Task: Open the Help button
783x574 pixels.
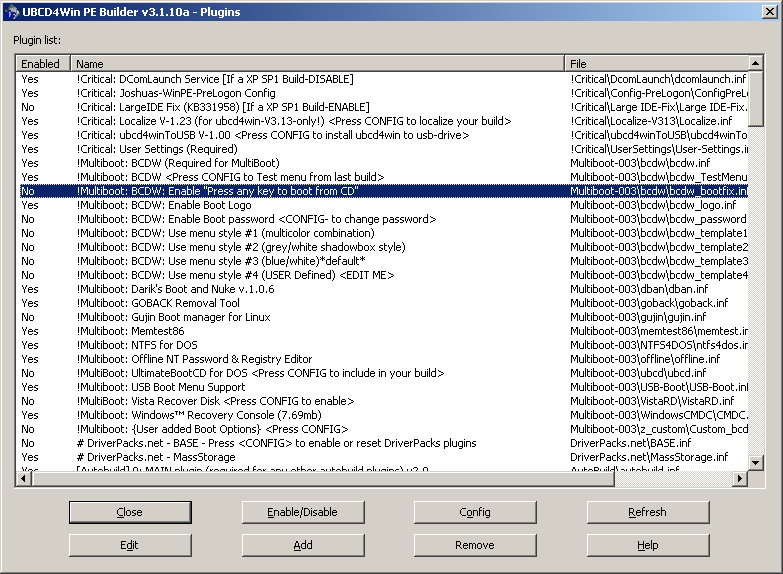Action: tap(648, 545)
